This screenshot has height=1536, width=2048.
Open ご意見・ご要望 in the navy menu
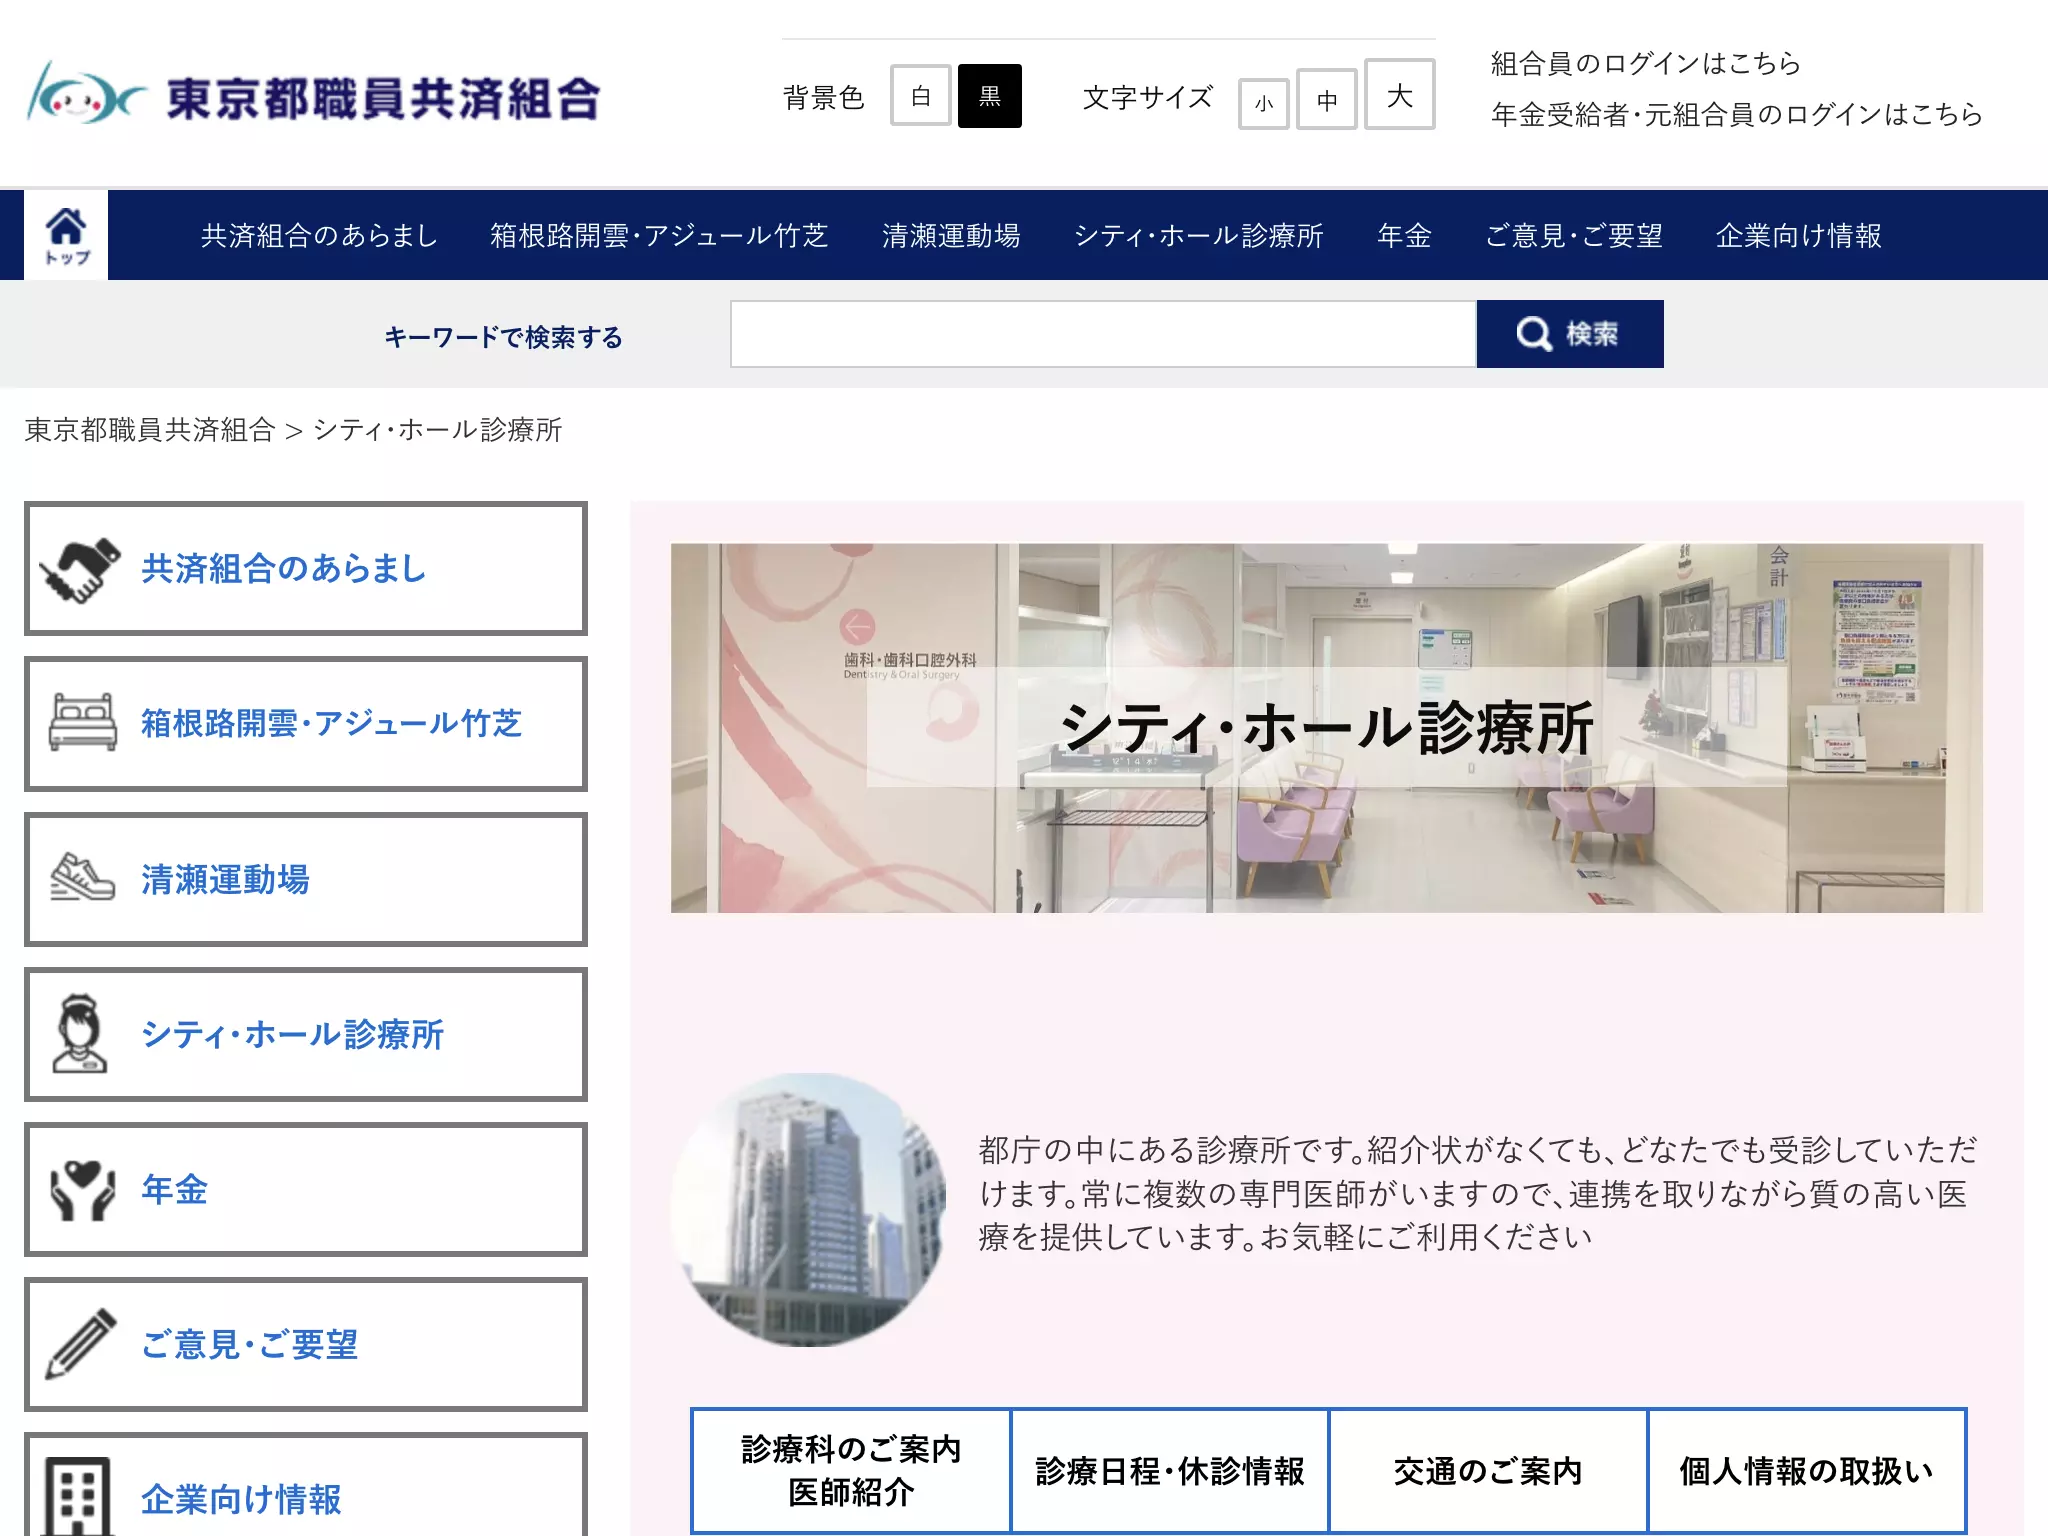(x=1573, y=235)
